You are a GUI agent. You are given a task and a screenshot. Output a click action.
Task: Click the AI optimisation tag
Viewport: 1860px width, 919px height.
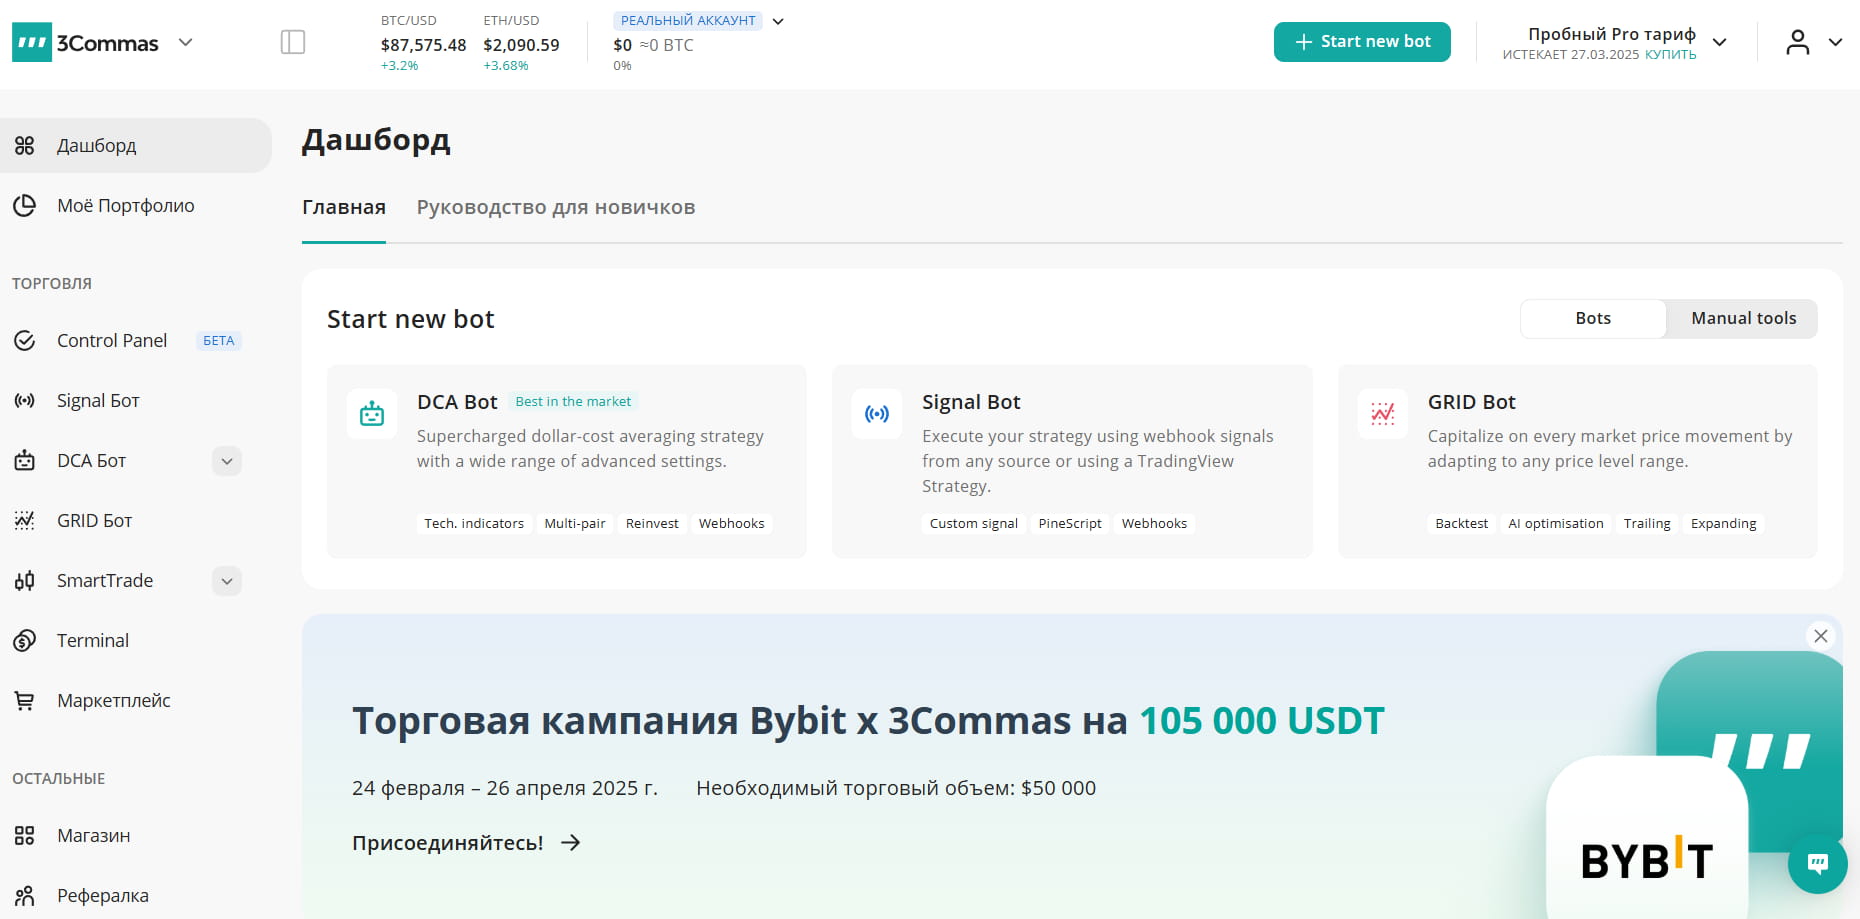pyautogui.click(x=1555, y=524)
